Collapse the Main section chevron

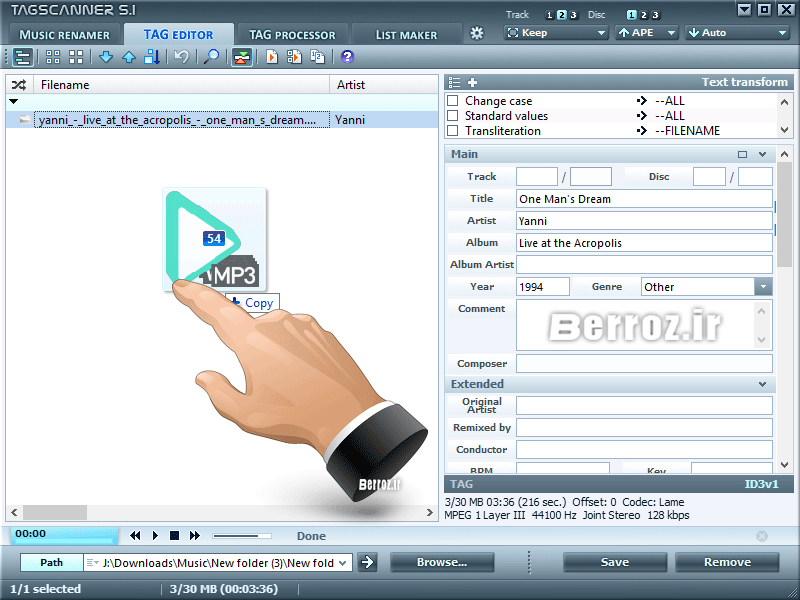click(762, 154)
